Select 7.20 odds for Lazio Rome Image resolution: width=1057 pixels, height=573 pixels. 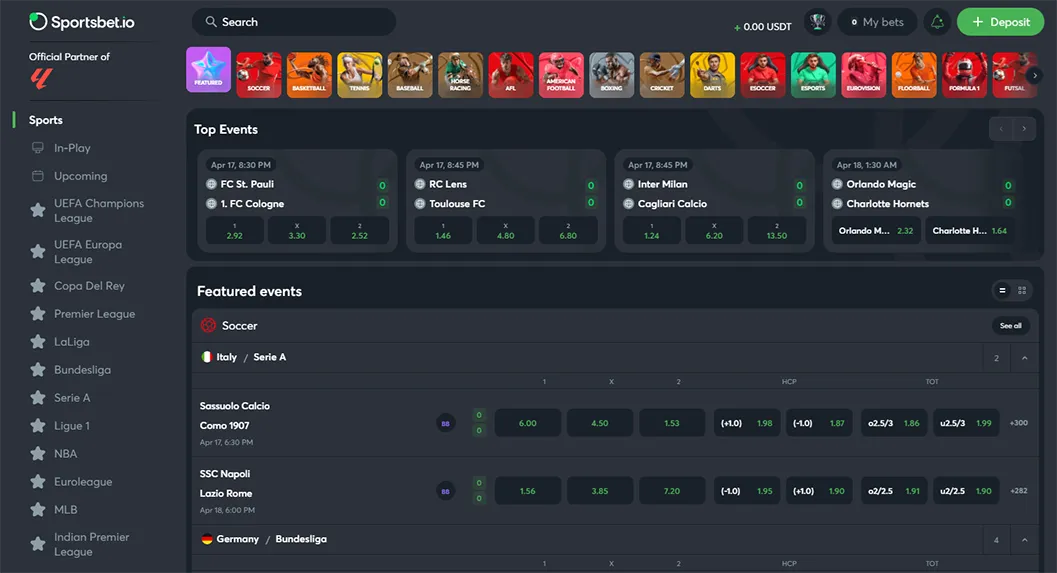(x=672, y=491)
